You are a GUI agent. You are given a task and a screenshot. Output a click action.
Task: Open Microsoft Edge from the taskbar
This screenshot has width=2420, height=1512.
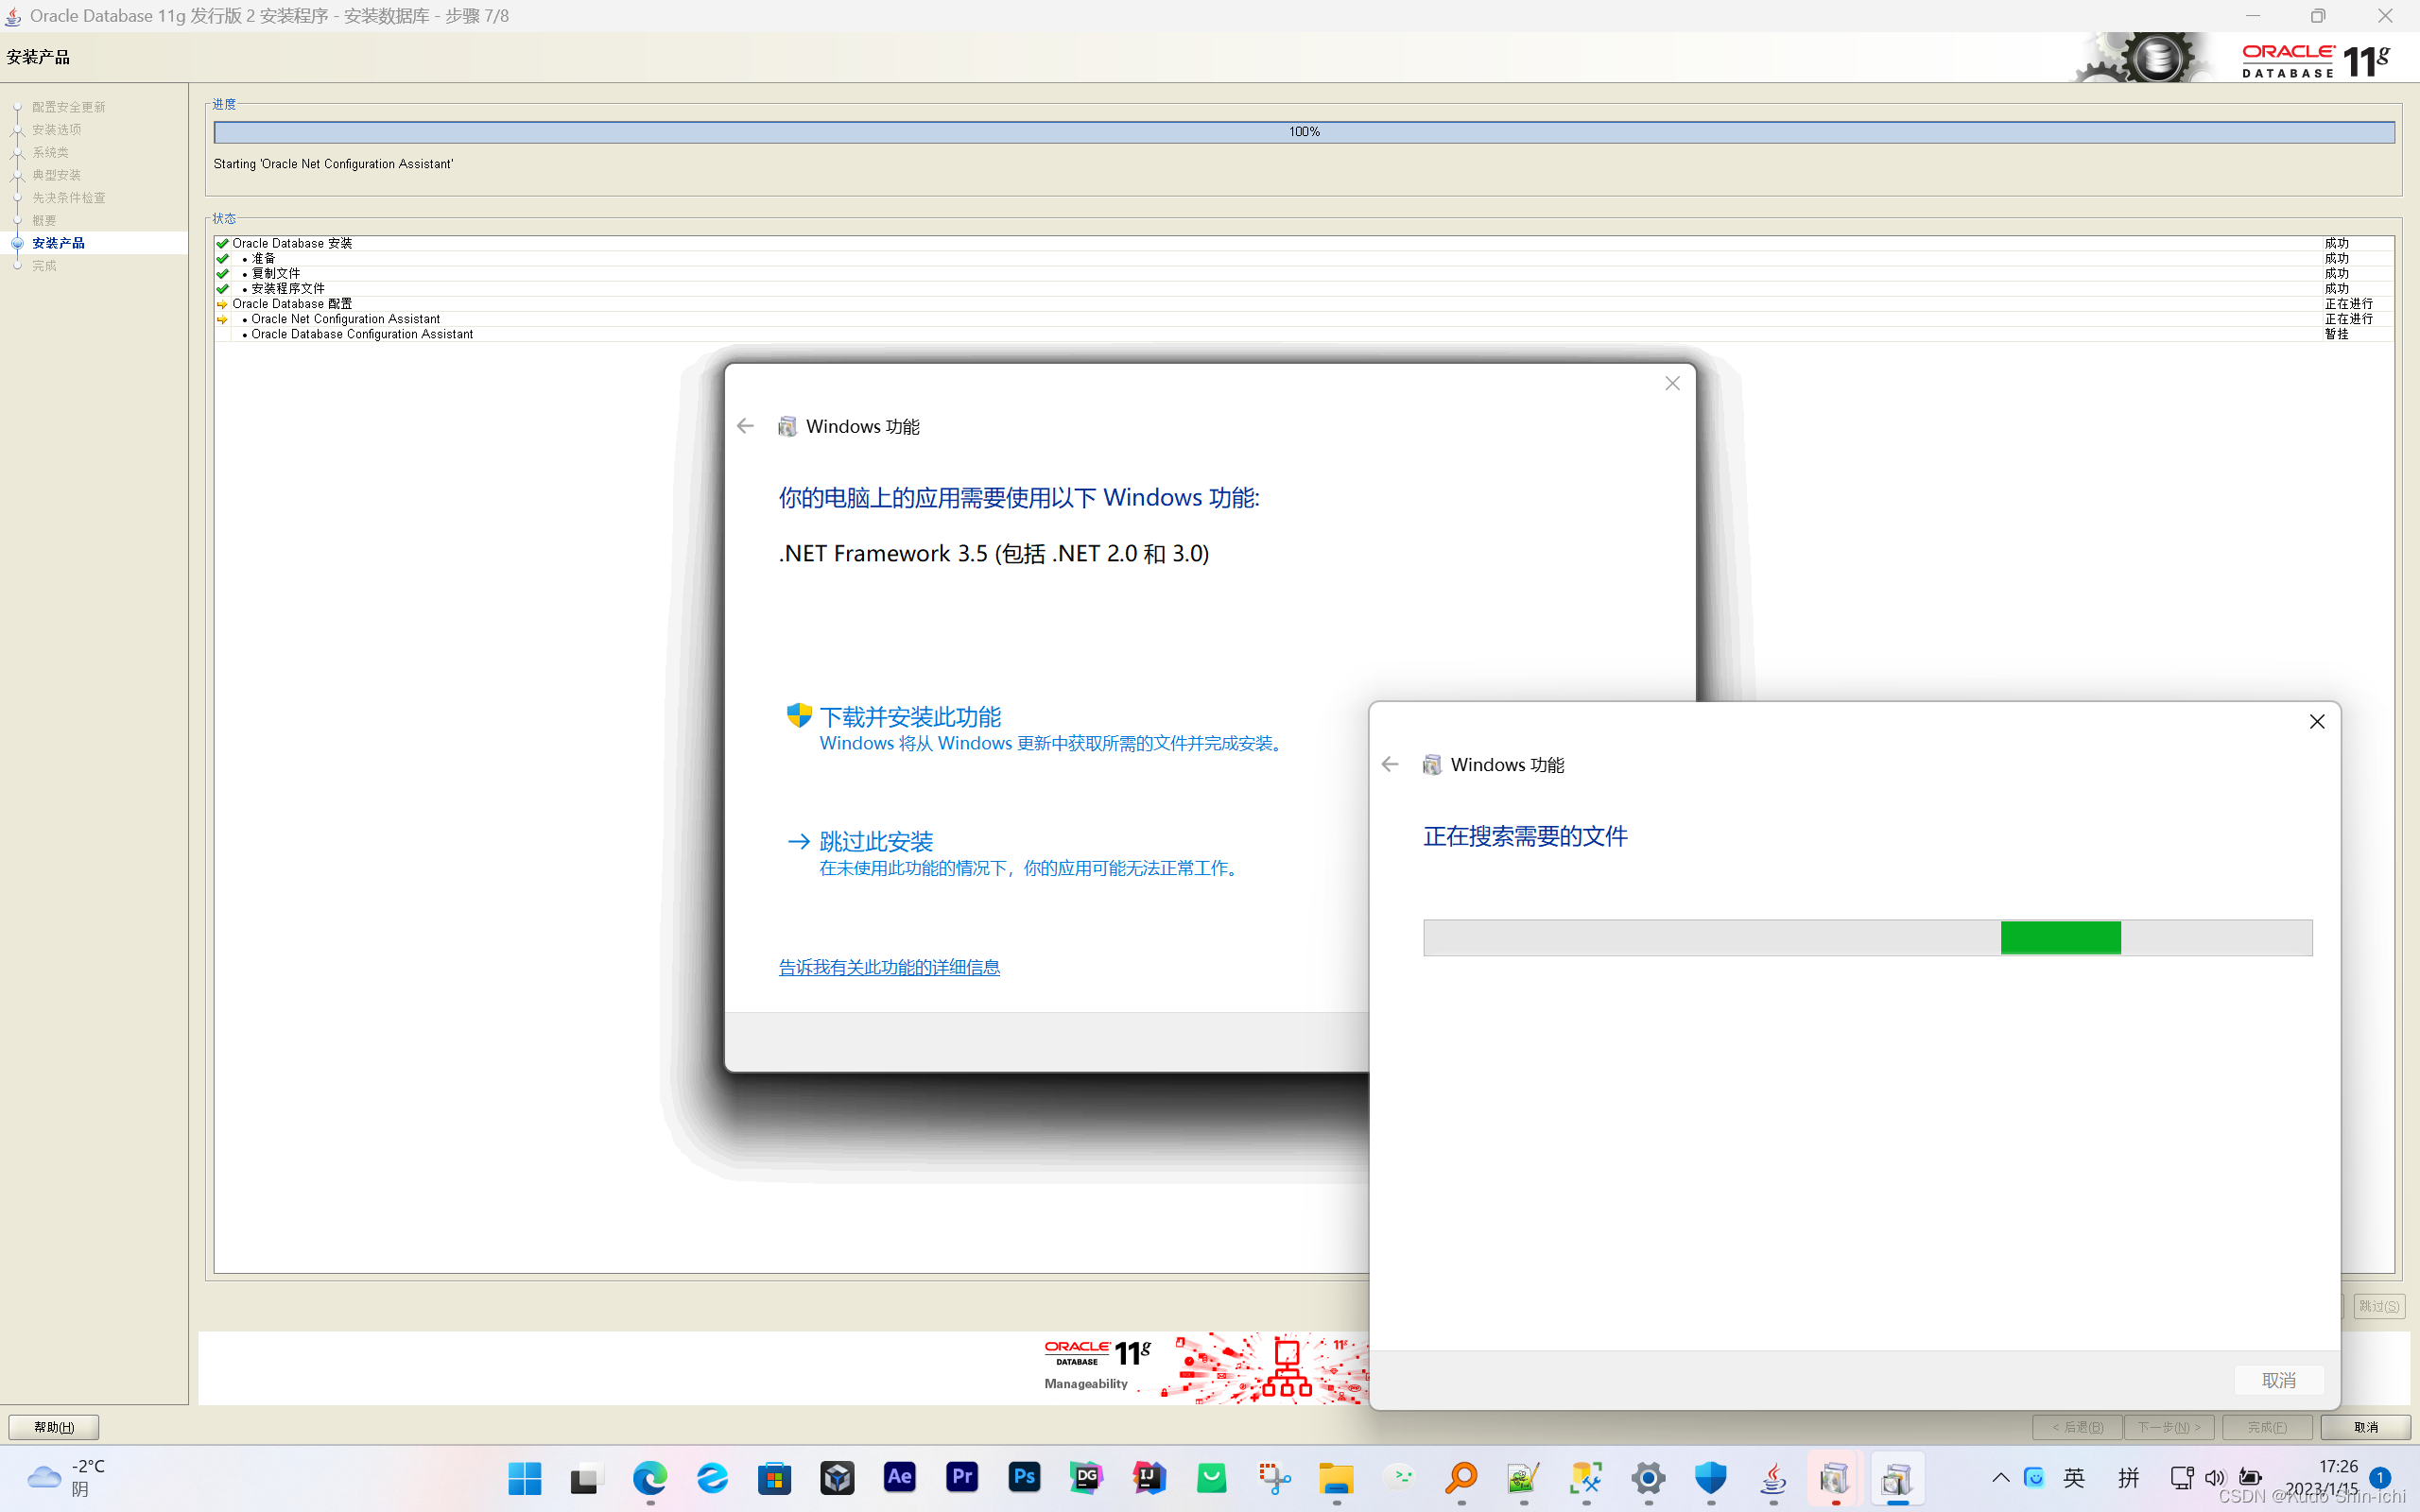pyautogui.click(x=650, y=1478)
